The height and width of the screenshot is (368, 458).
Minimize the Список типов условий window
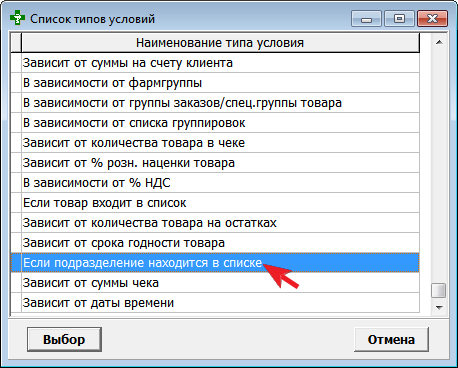pyautogui.click(x=366, y=19)
